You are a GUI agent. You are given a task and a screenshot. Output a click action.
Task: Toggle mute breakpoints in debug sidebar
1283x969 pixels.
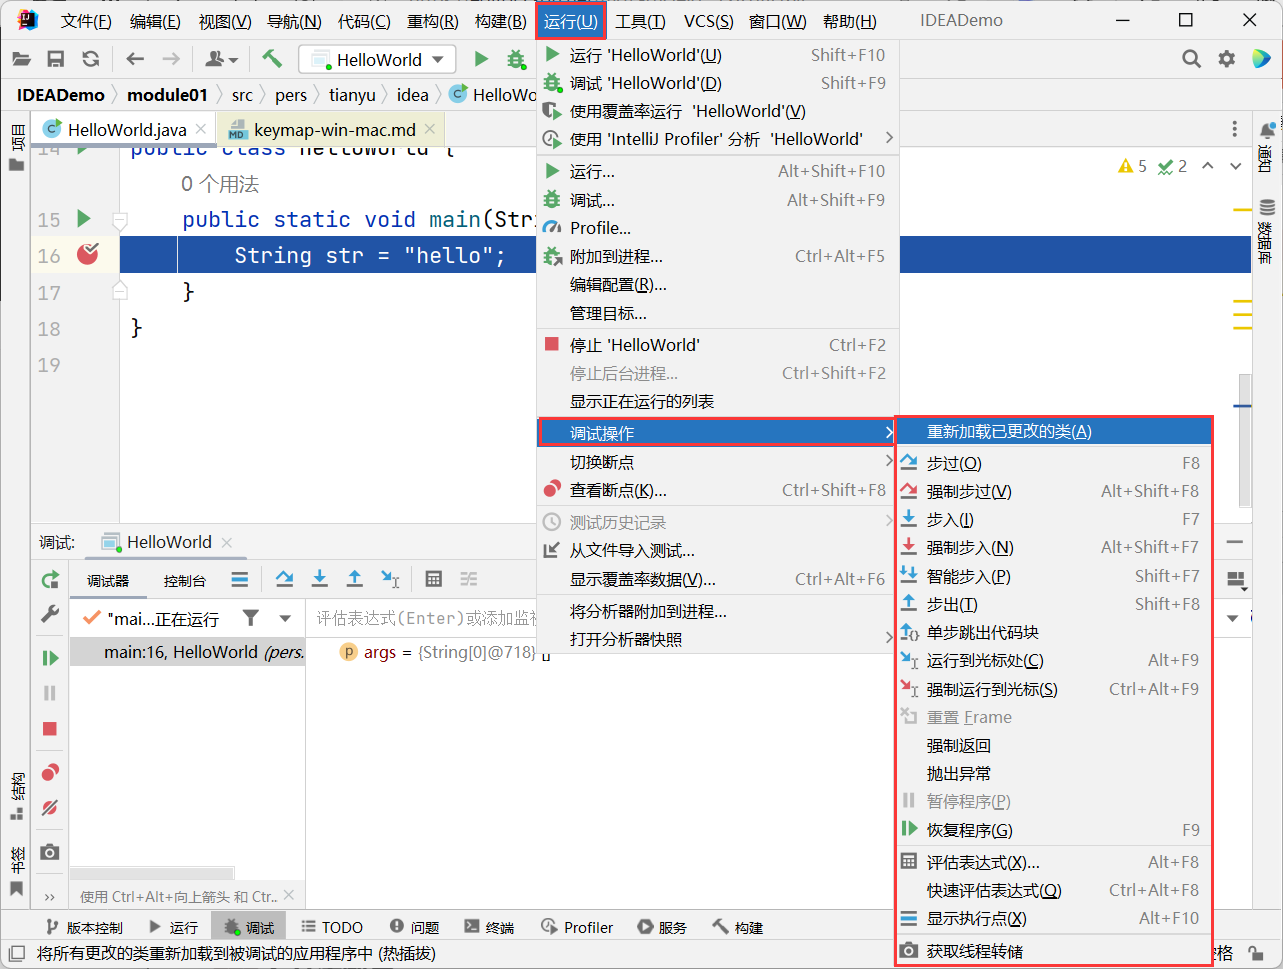pyautogui.click(x=50, y=808)
